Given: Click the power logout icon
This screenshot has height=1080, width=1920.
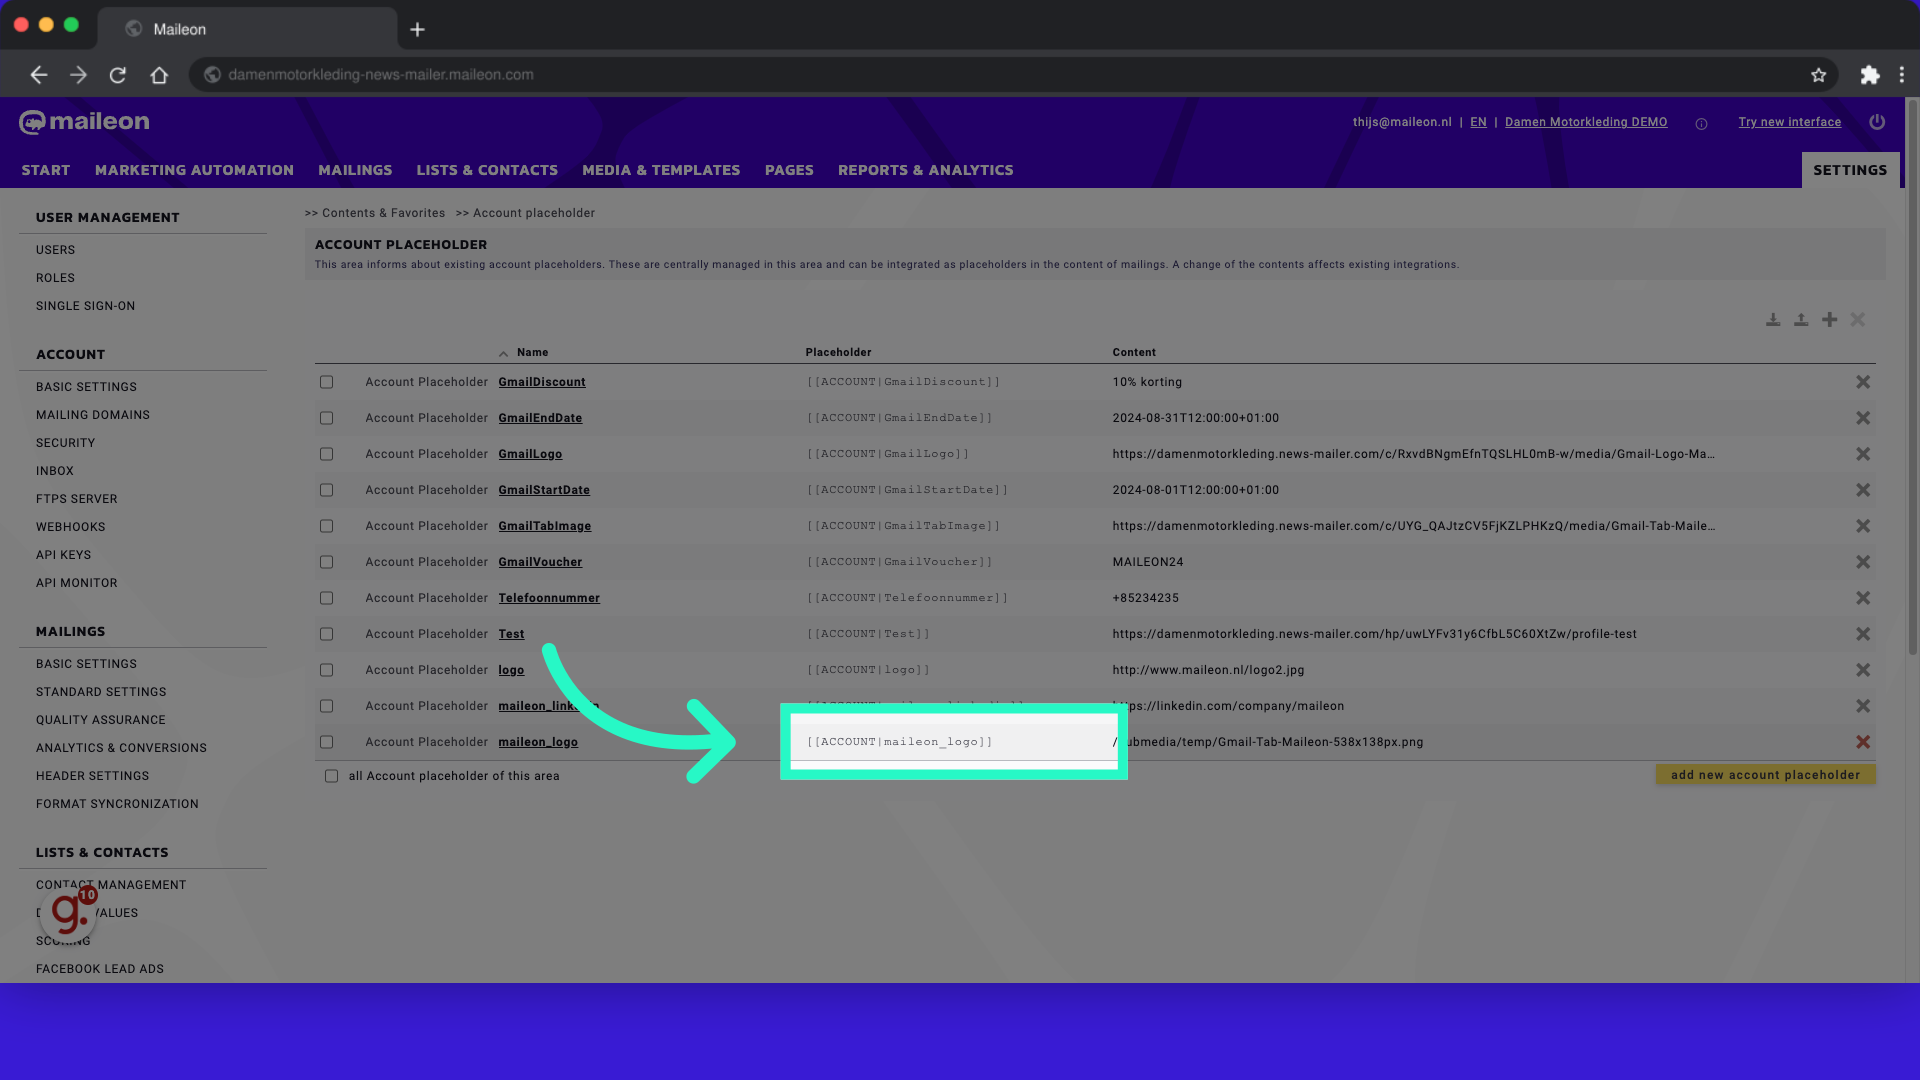Looking at the screenshot, I should click(x=1877, y=122).
